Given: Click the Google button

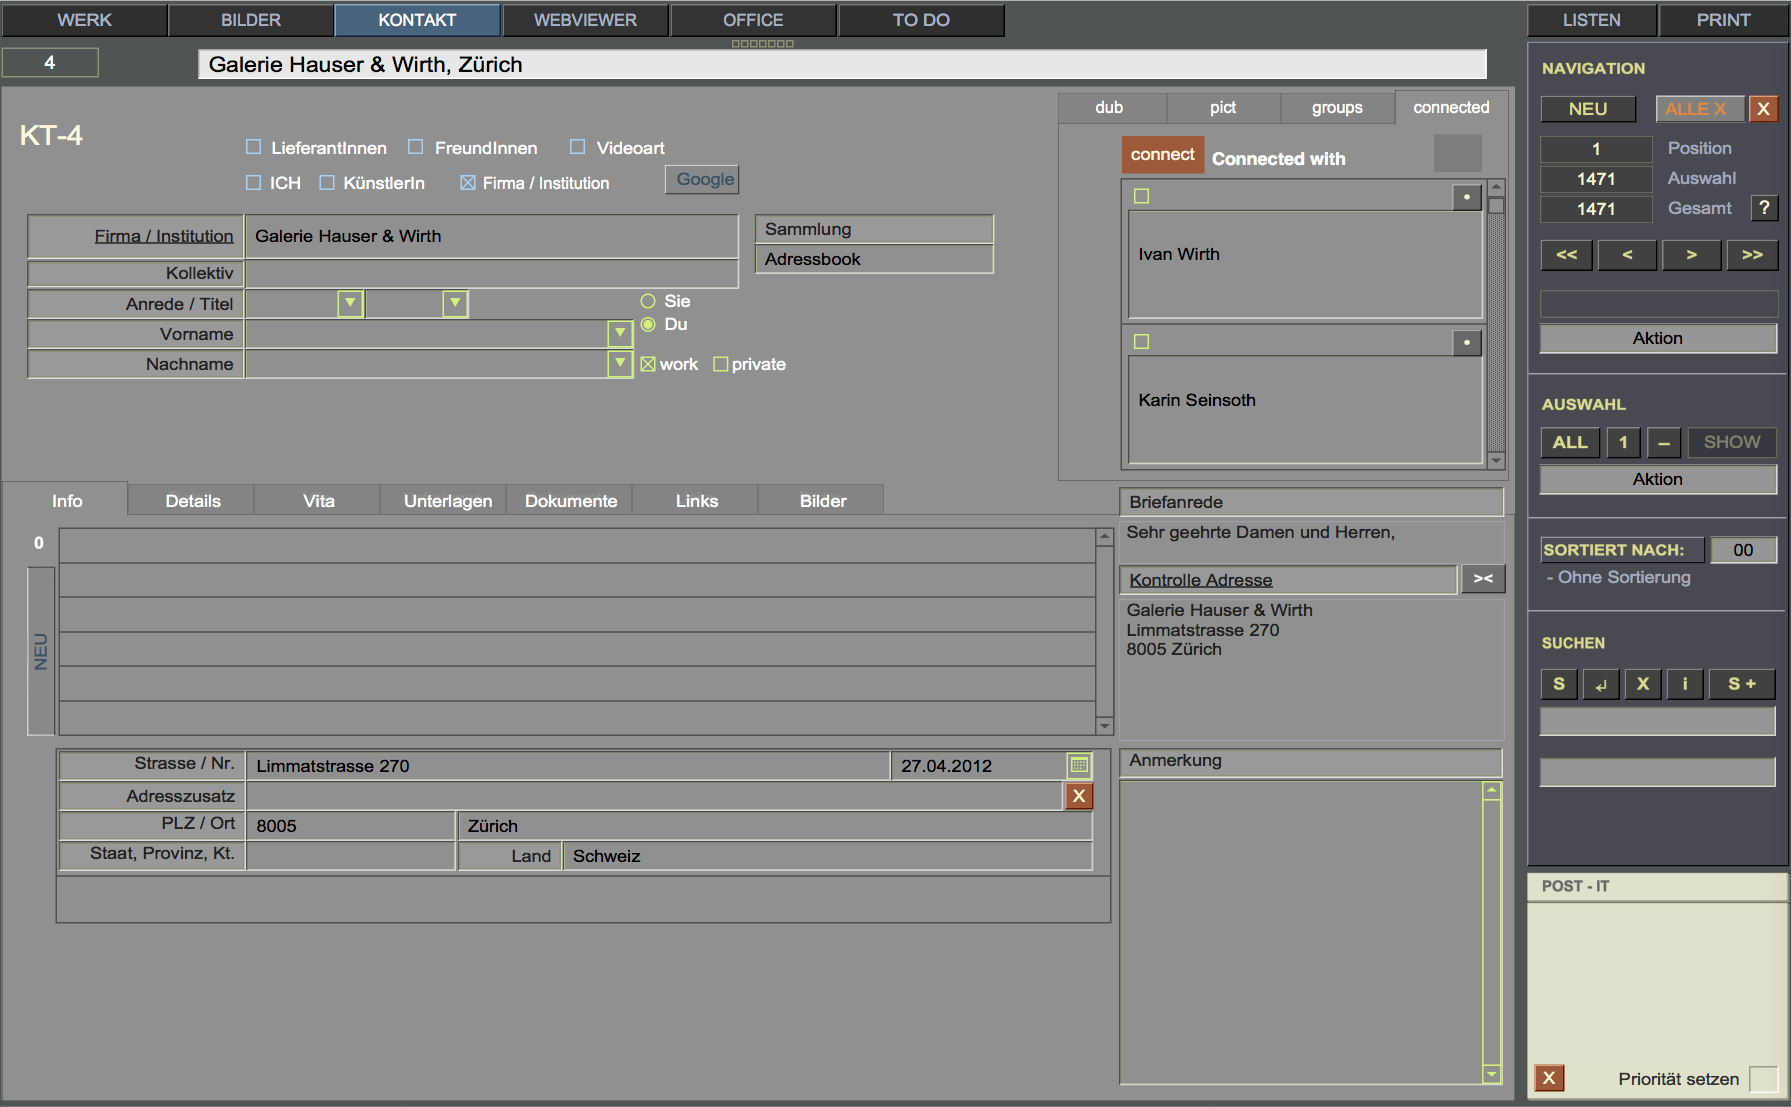Looking at the screenshot, I should tap(704, 180).
